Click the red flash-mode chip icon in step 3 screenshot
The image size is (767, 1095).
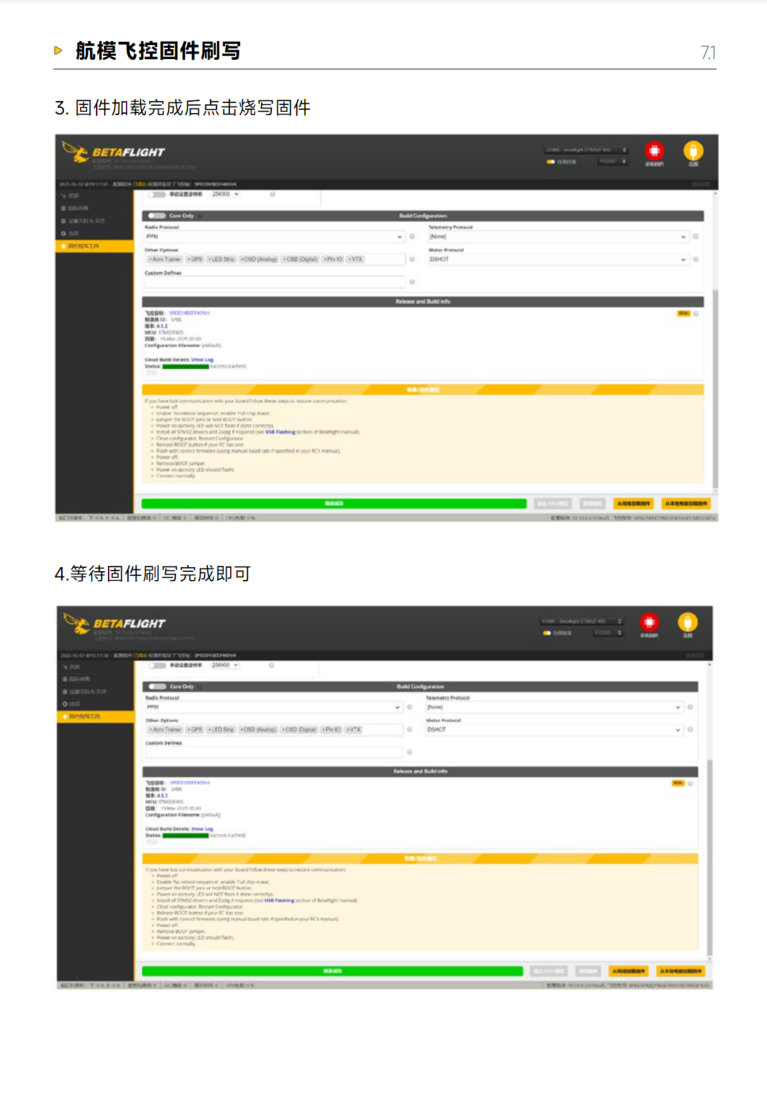pyautogui.click(x=654, y=150)
